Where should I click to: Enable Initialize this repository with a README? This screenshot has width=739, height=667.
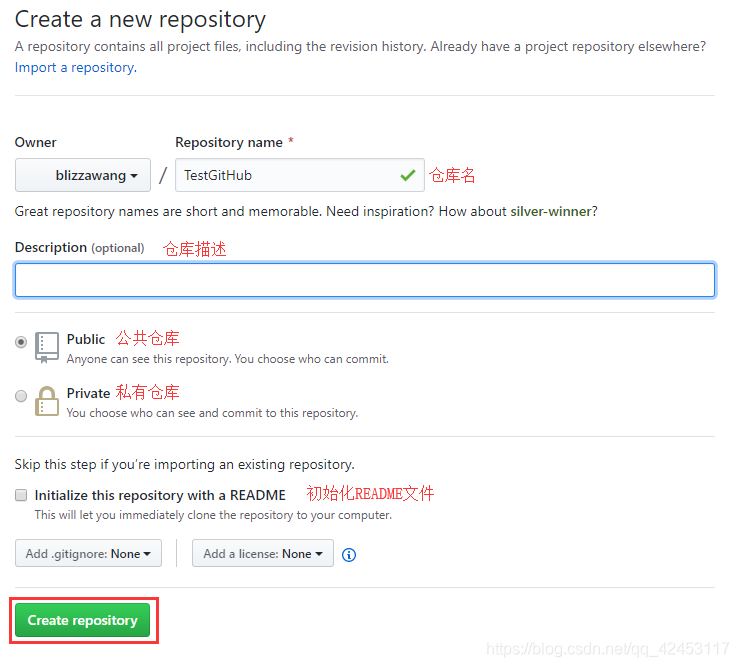21,495
